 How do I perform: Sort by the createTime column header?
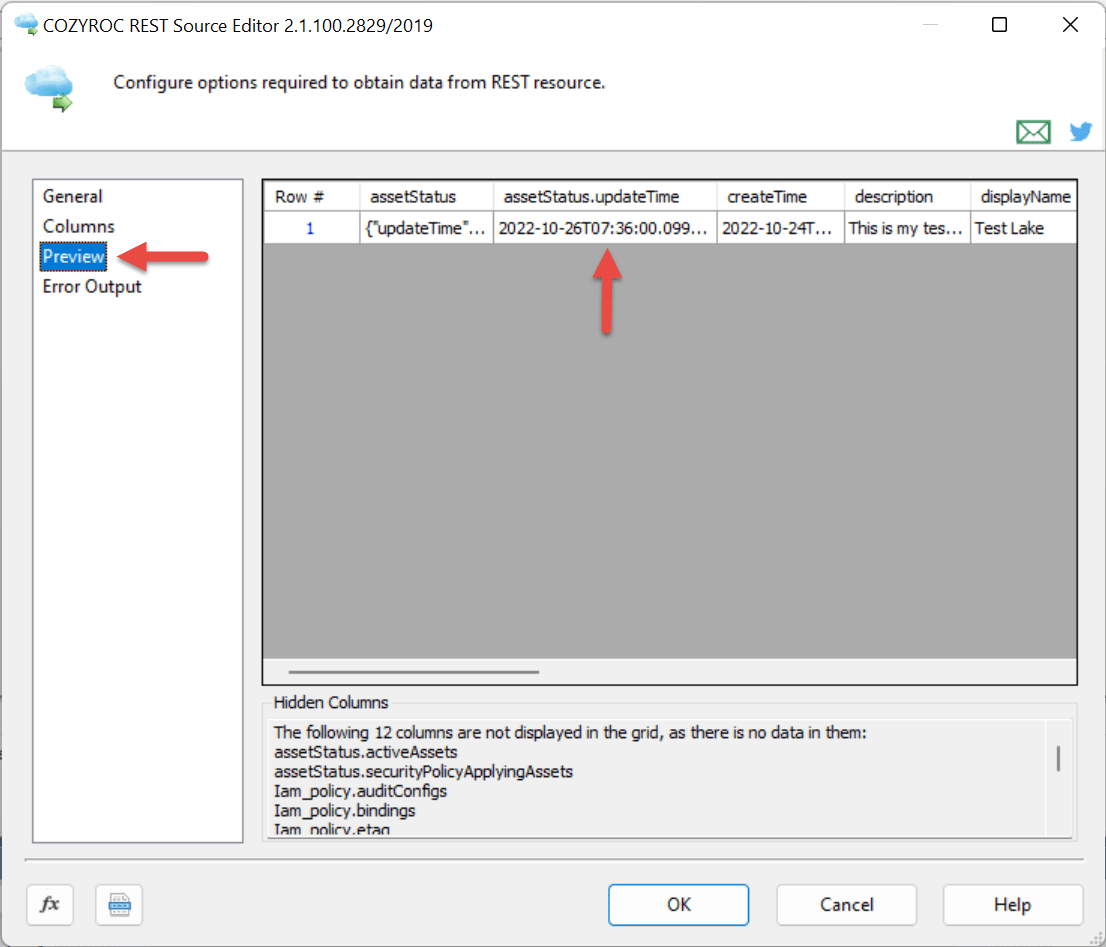tap(780, 197)
